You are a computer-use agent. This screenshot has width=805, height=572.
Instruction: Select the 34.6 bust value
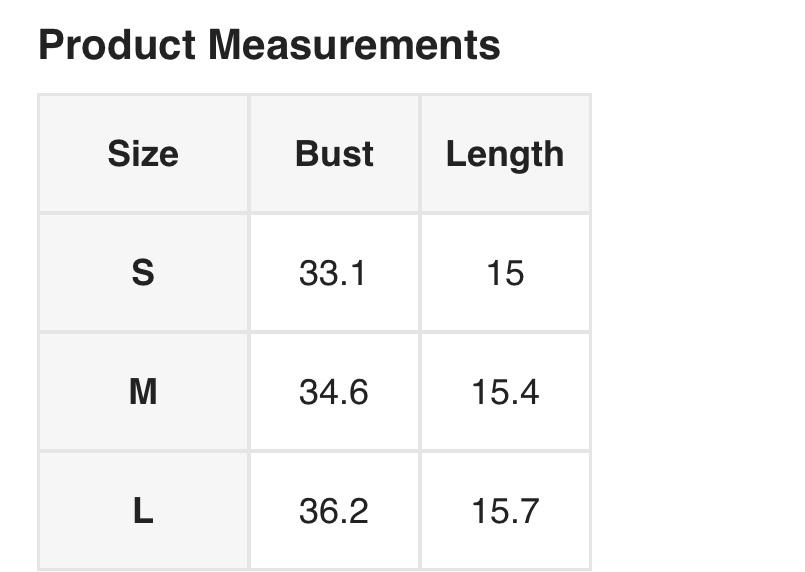coord(334,392)
